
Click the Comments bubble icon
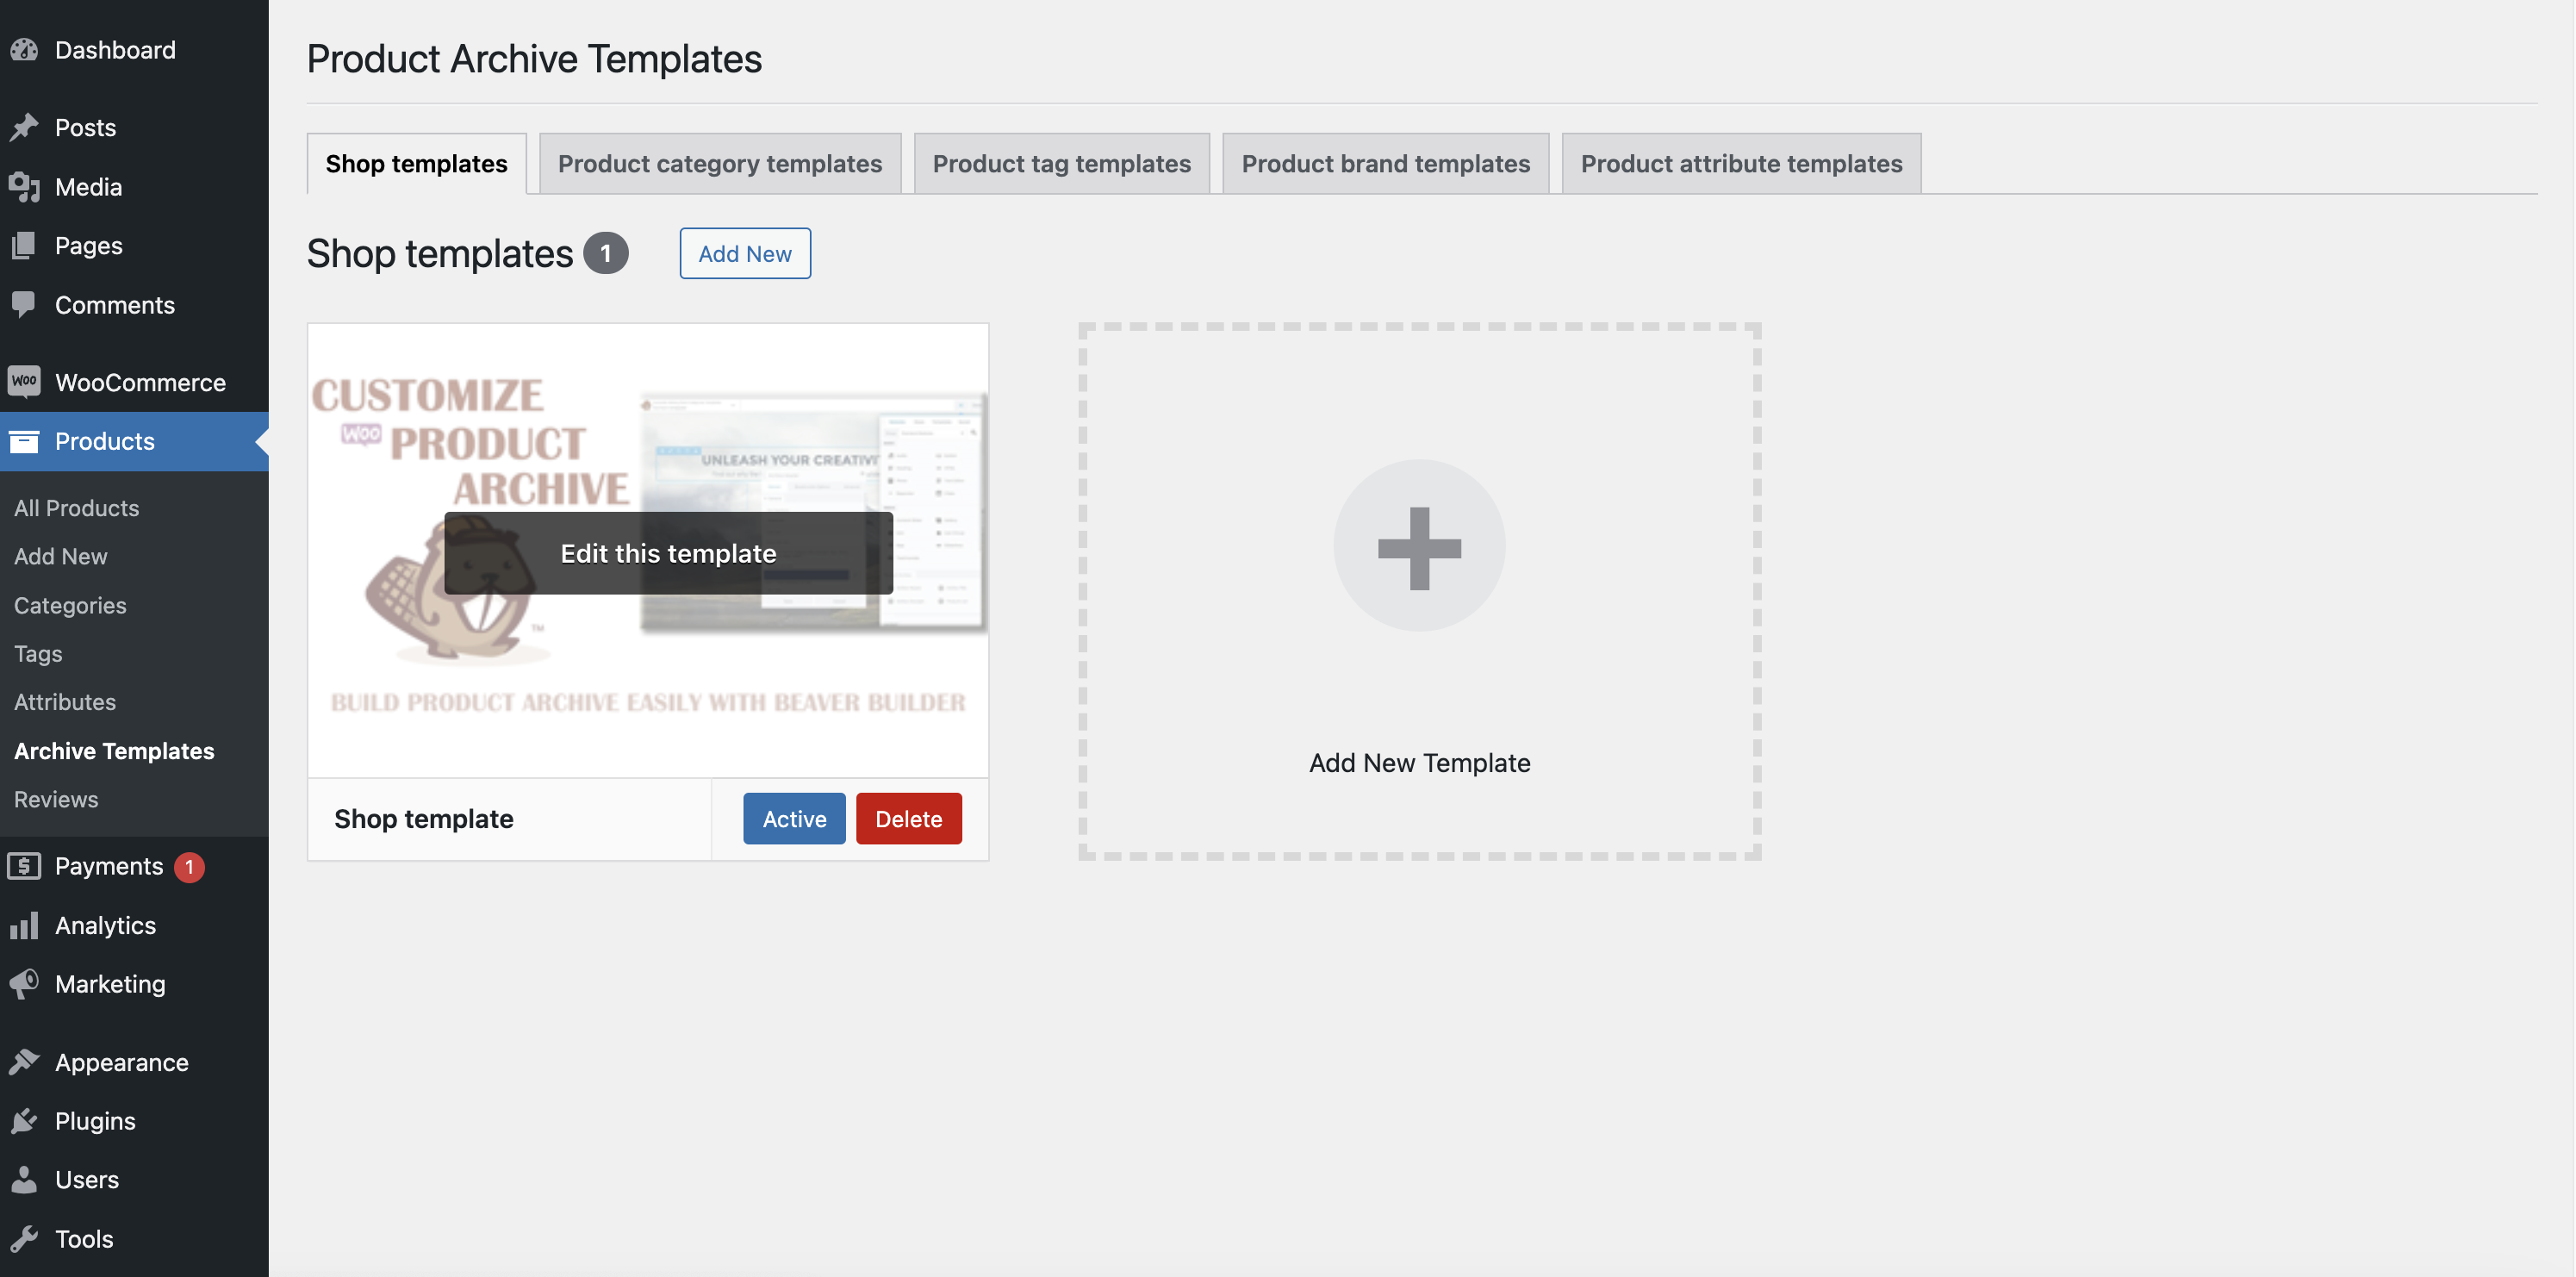tap(24, 304)
